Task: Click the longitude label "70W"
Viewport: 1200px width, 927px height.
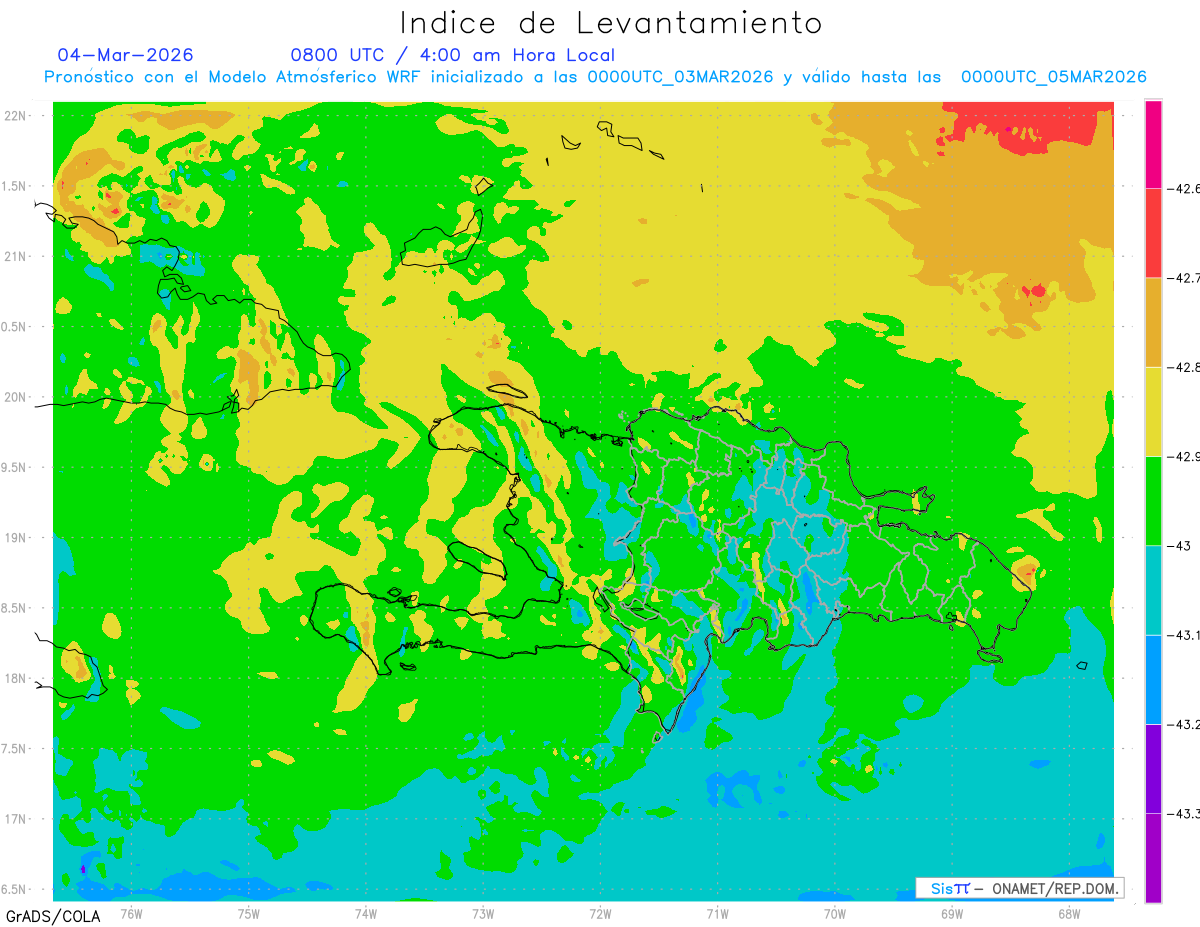Action: coord(835,914)
